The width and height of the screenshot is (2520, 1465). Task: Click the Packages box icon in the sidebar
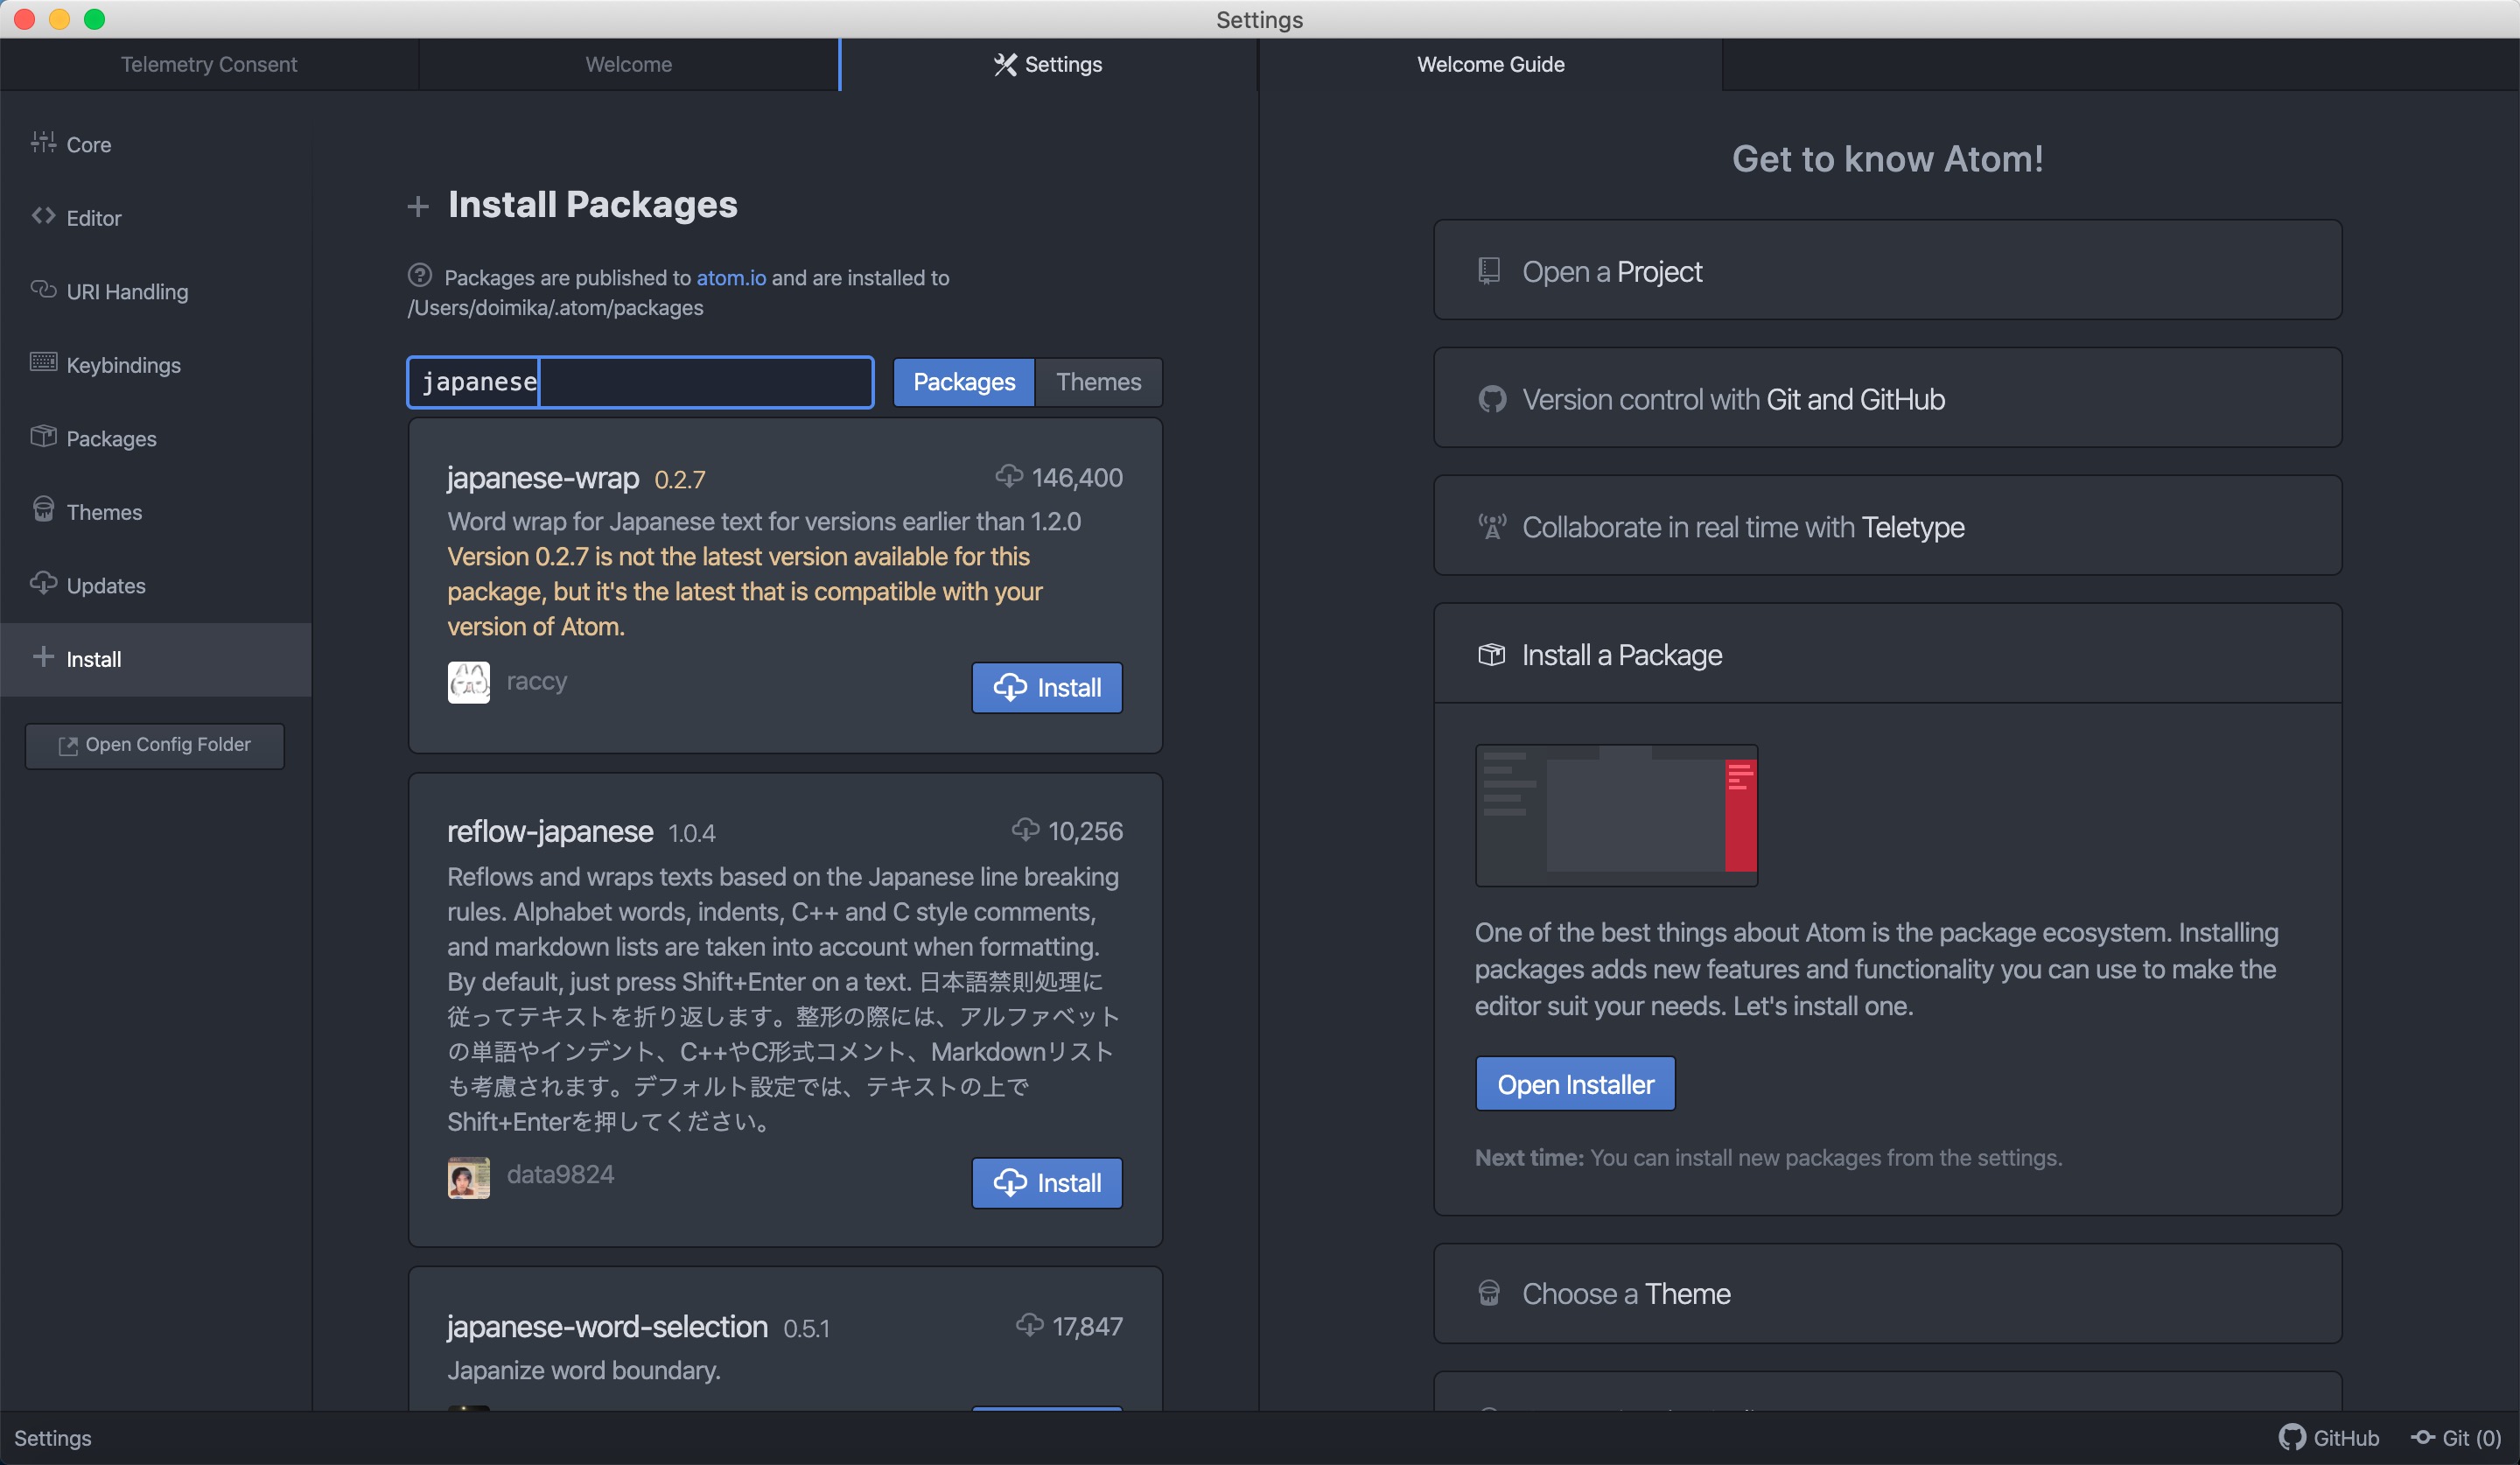click(x=43, y=437)
